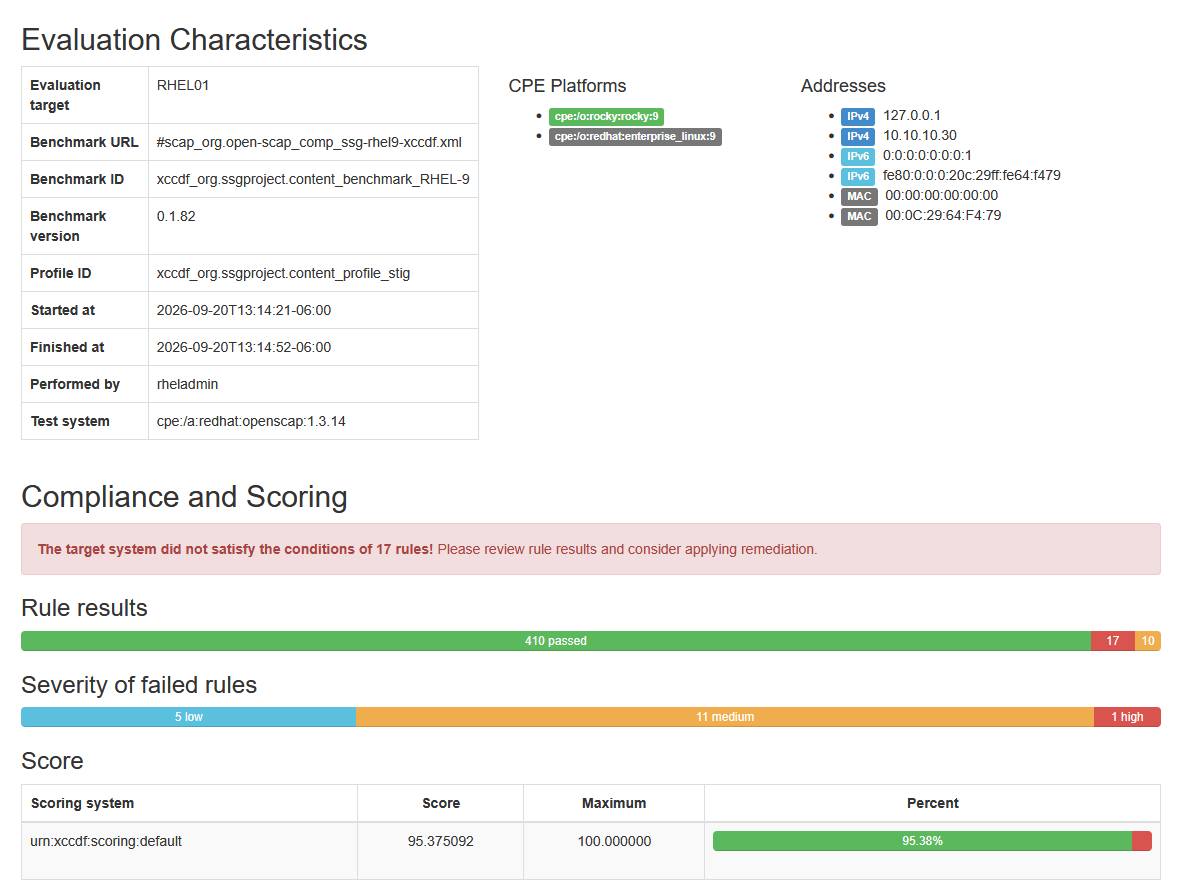This screenshot has width=1185, height=896.
Task: Click the blue '5 low' severity segment
Action: 189,717
